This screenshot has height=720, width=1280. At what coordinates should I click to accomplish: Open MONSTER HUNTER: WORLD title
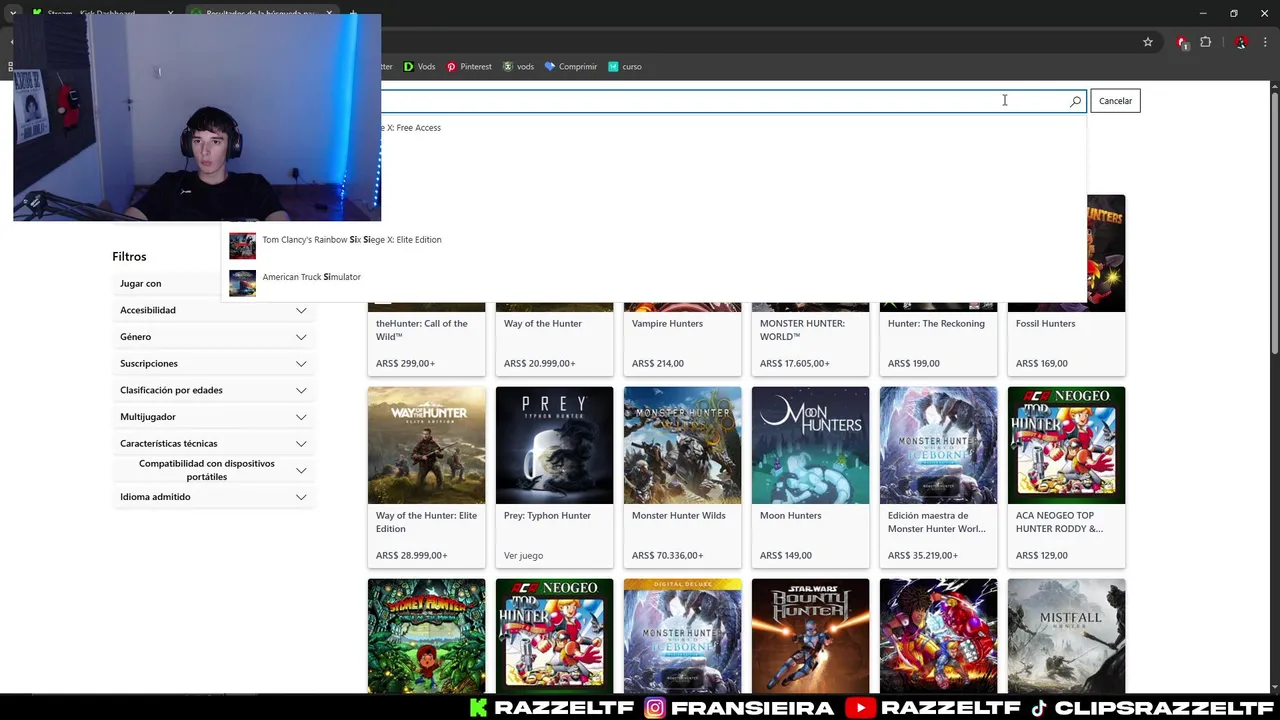(802, 330)
